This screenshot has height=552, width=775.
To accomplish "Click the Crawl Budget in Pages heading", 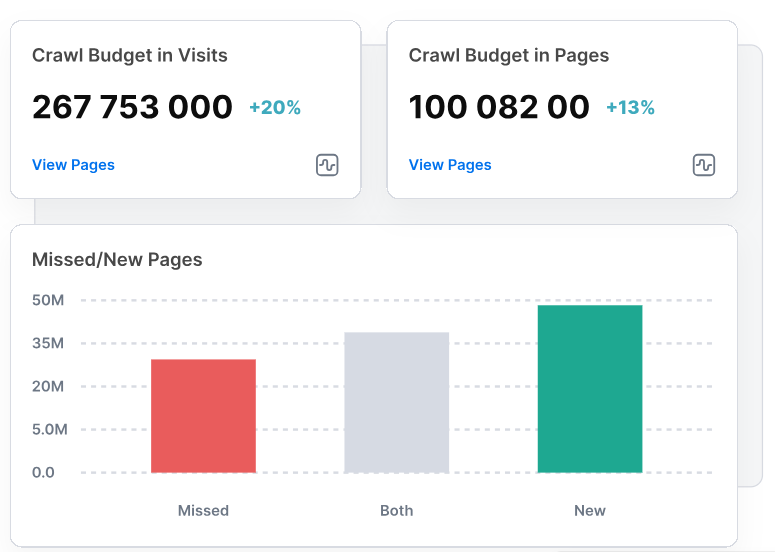I will [509, 55].
